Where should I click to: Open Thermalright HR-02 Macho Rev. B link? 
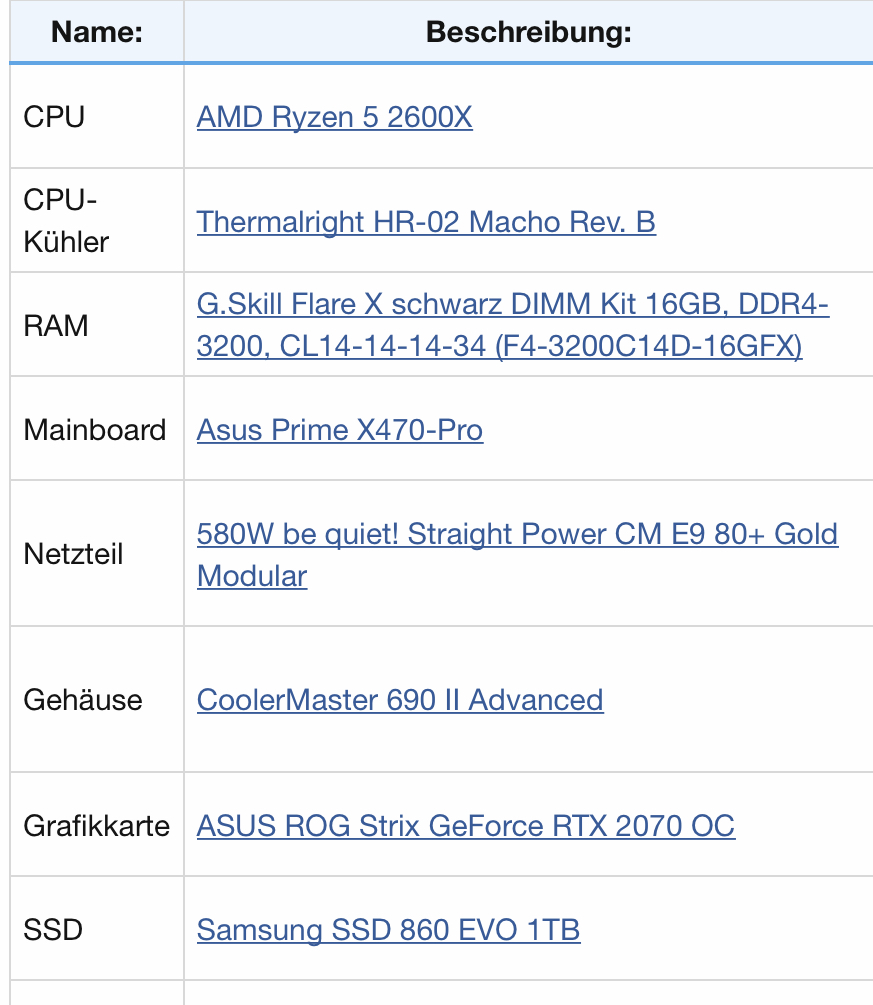click(x=426, y=222)
